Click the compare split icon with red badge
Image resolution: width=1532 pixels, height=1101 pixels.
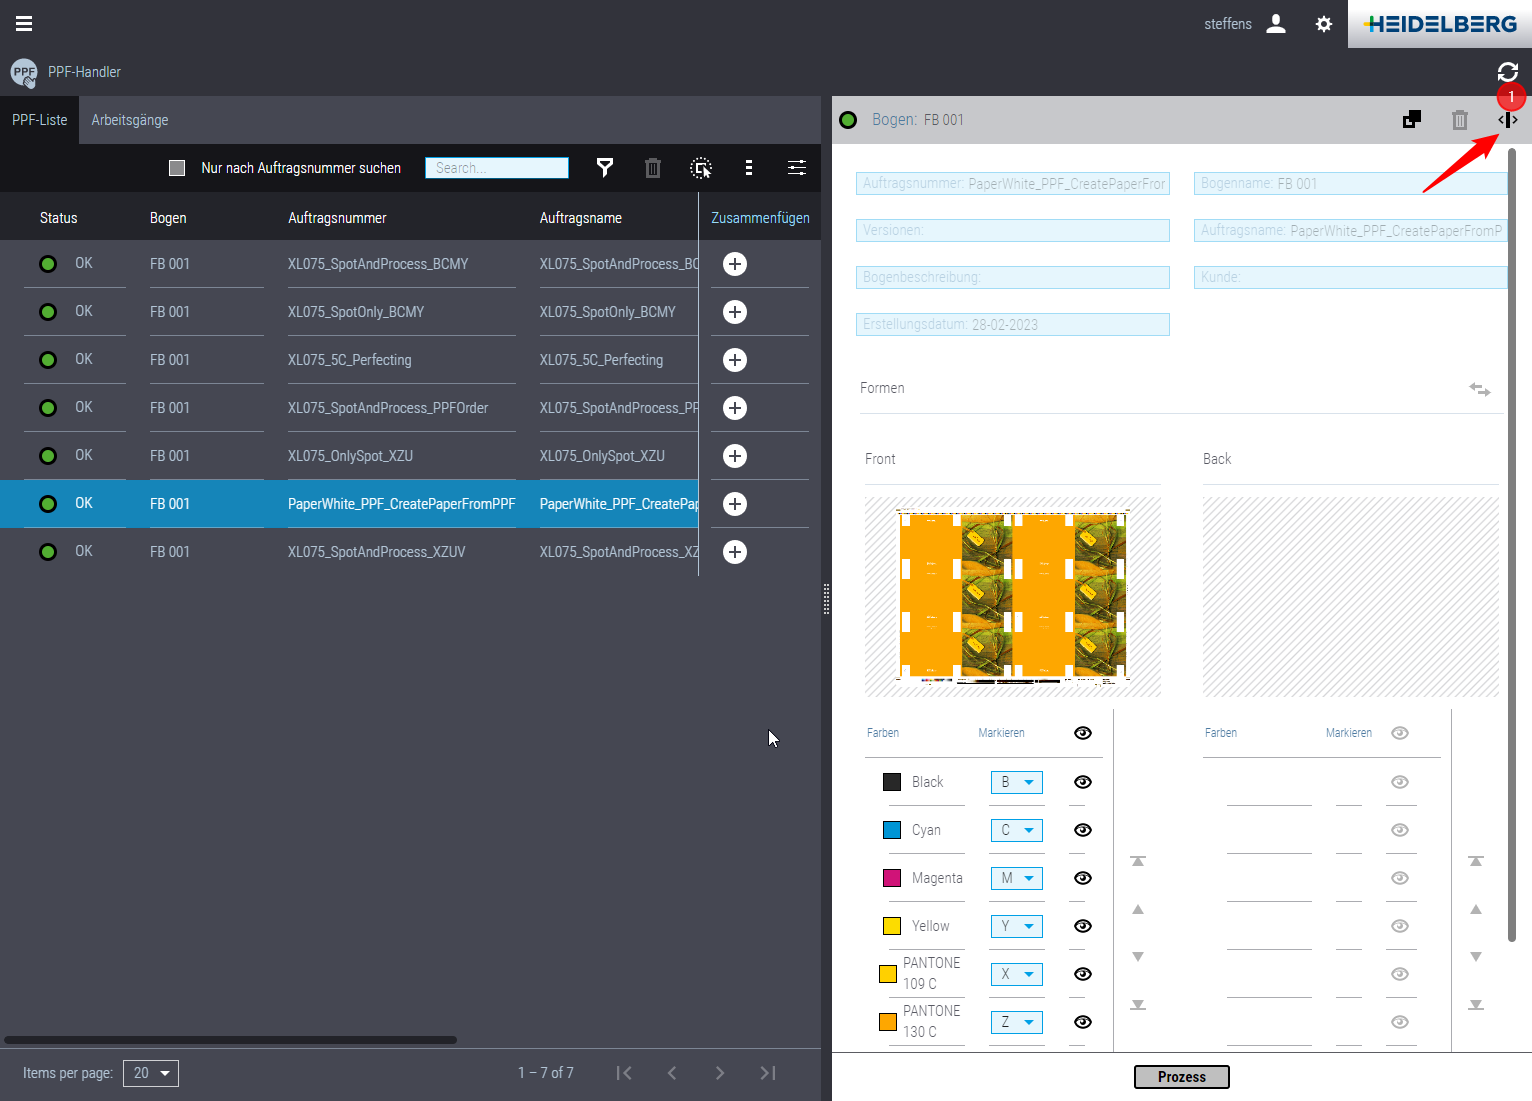click(1509, 119)
